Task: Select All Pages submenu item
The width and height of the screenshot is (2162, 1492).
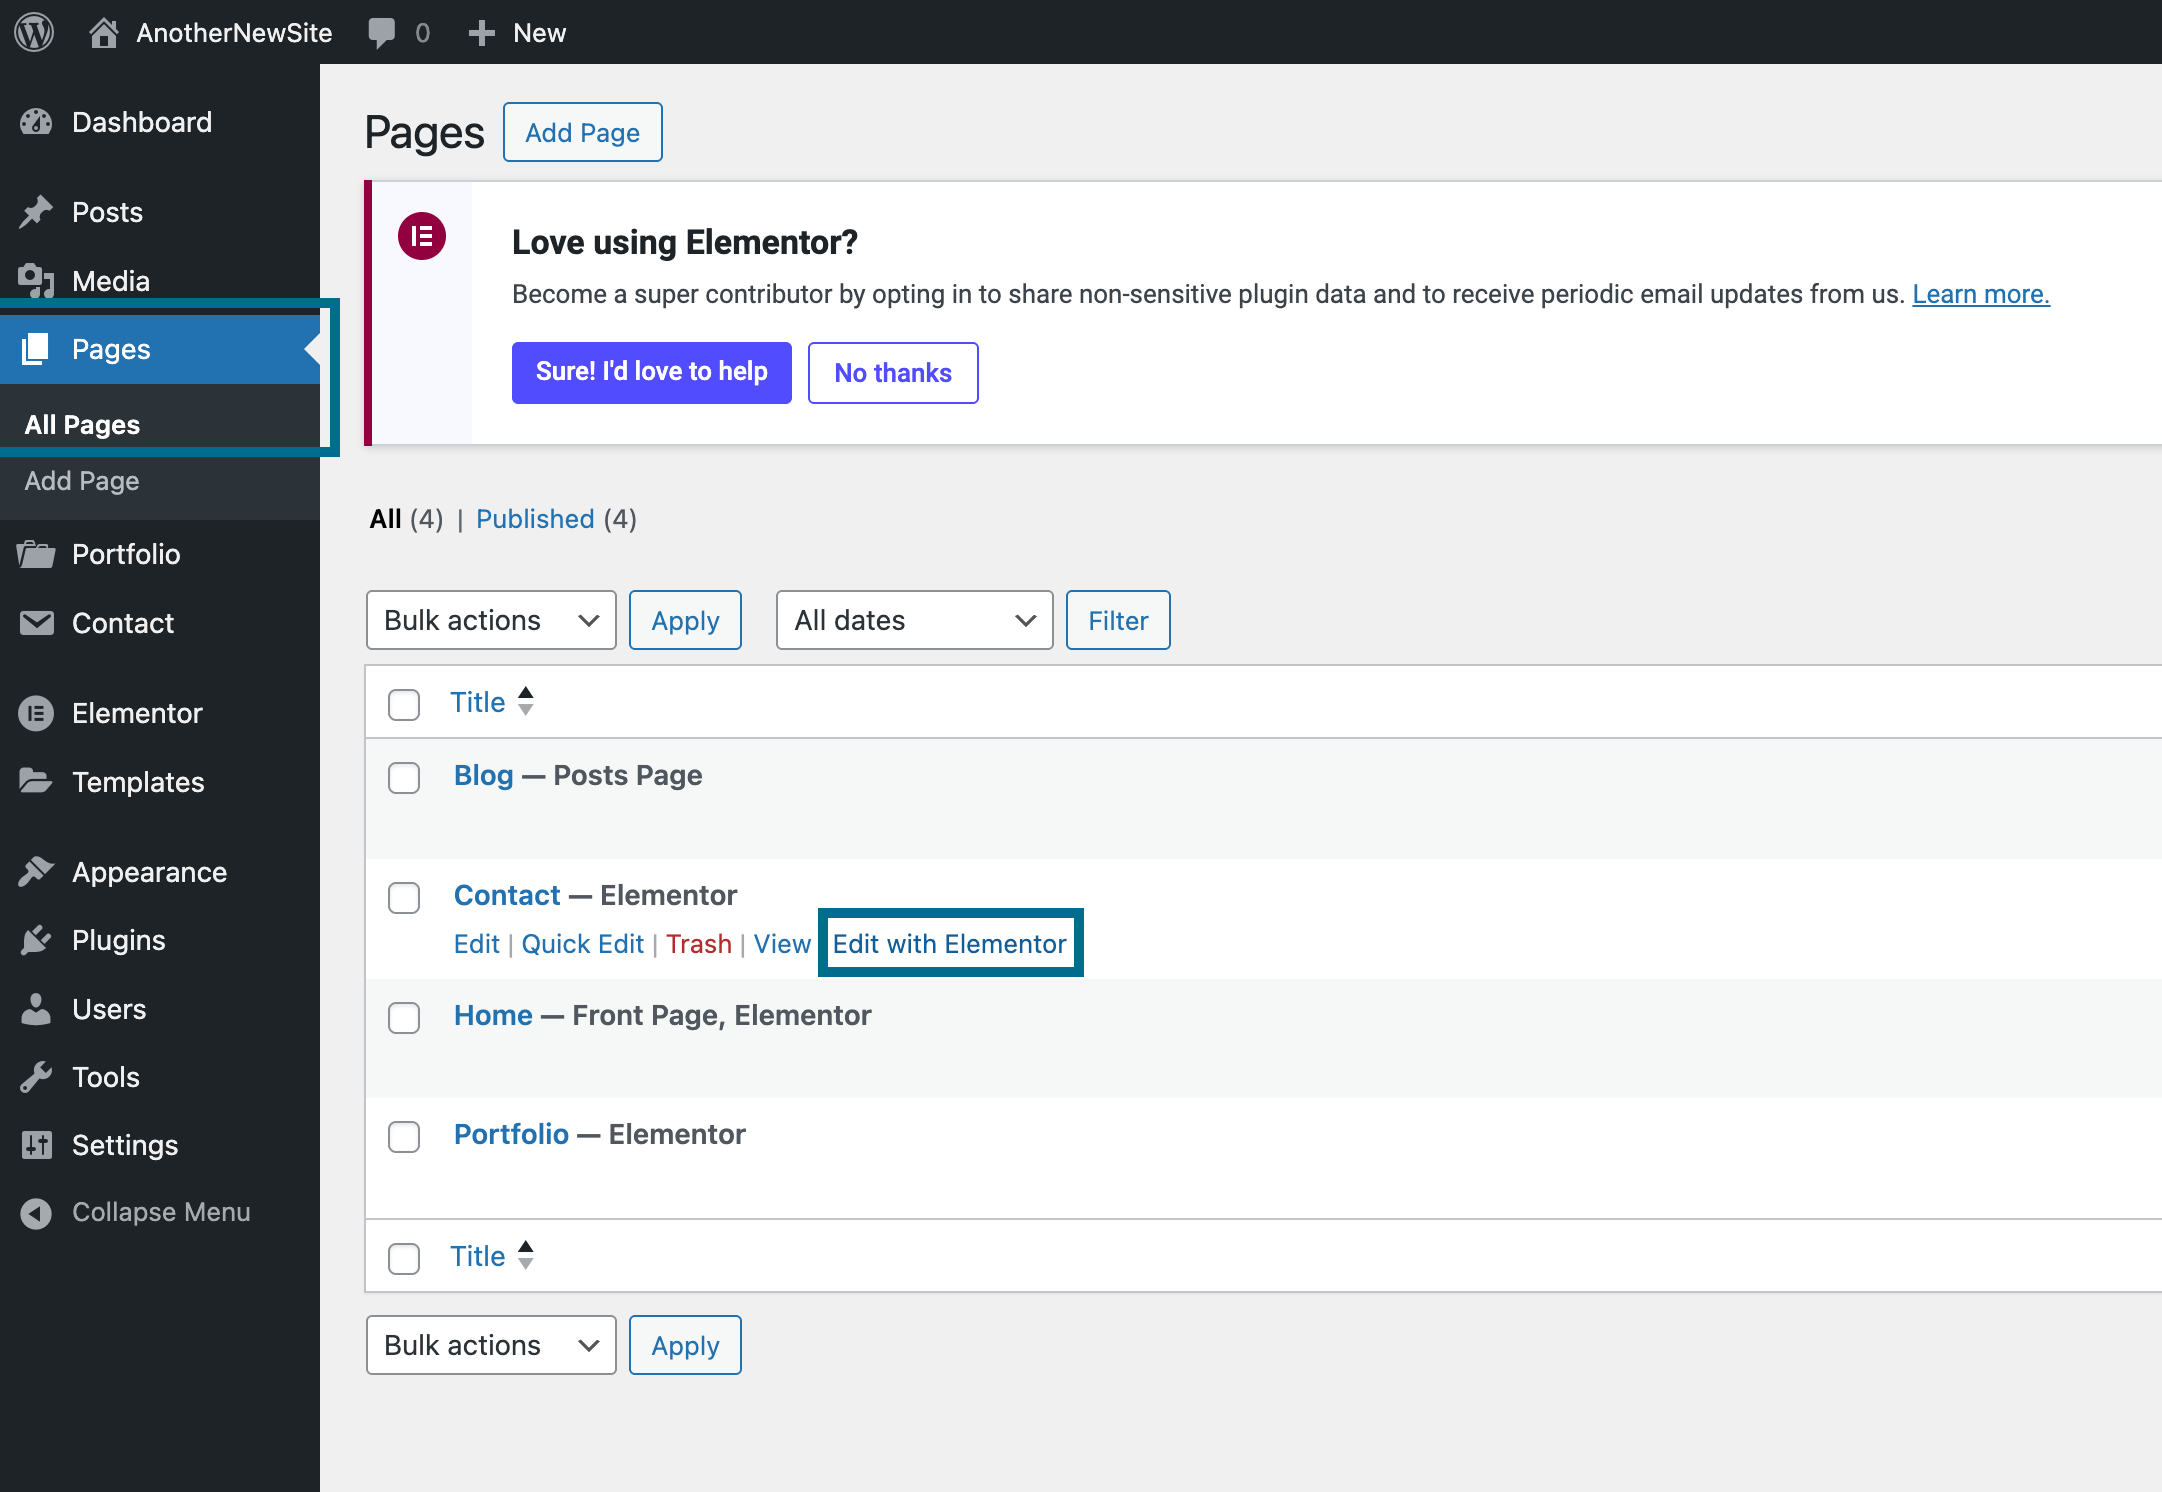Action: (x=82, y=425)
